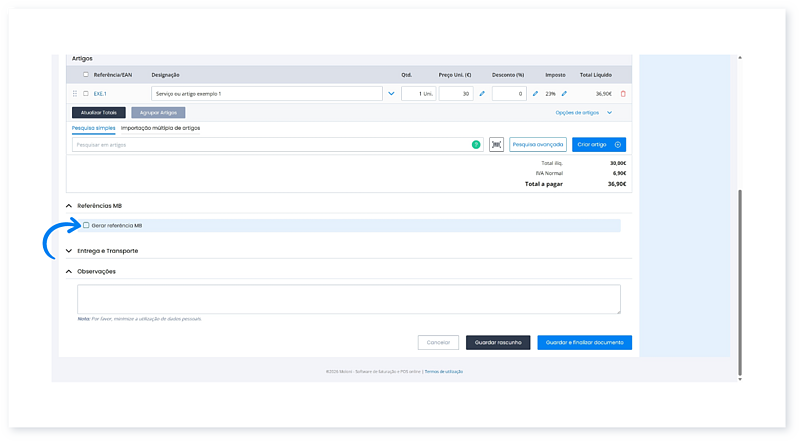Select the Pesquisa simples tab
The height and width of the screenshot is (442, 800).
tap(93, 128)
